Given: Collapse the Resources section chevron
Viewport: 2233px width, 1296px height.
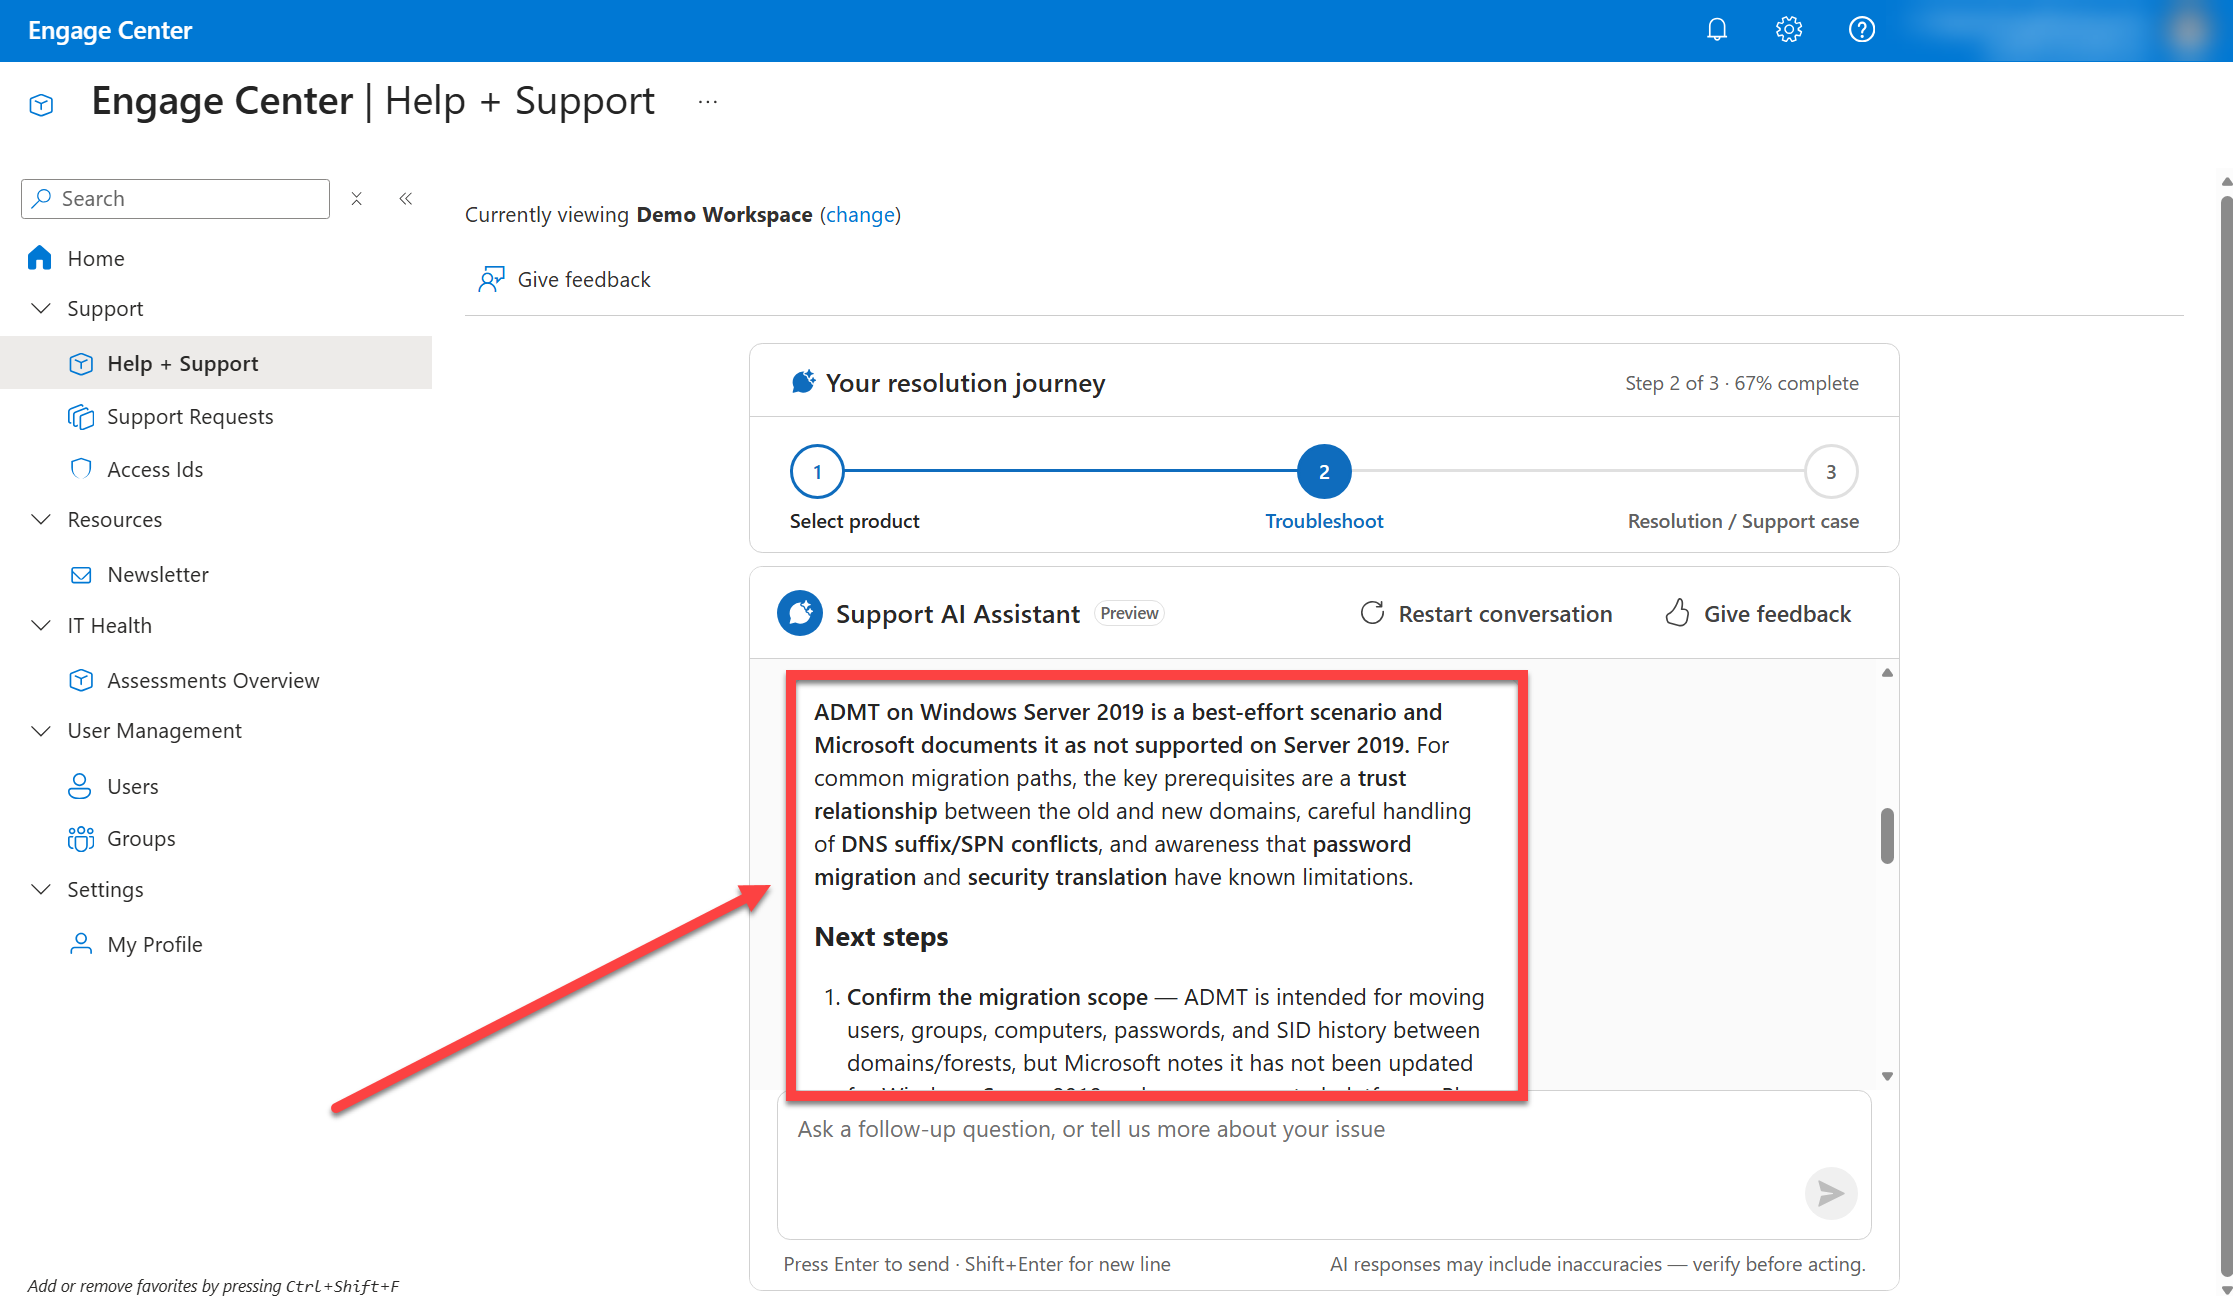Looking at the screenshot, I should coord(41,520).
